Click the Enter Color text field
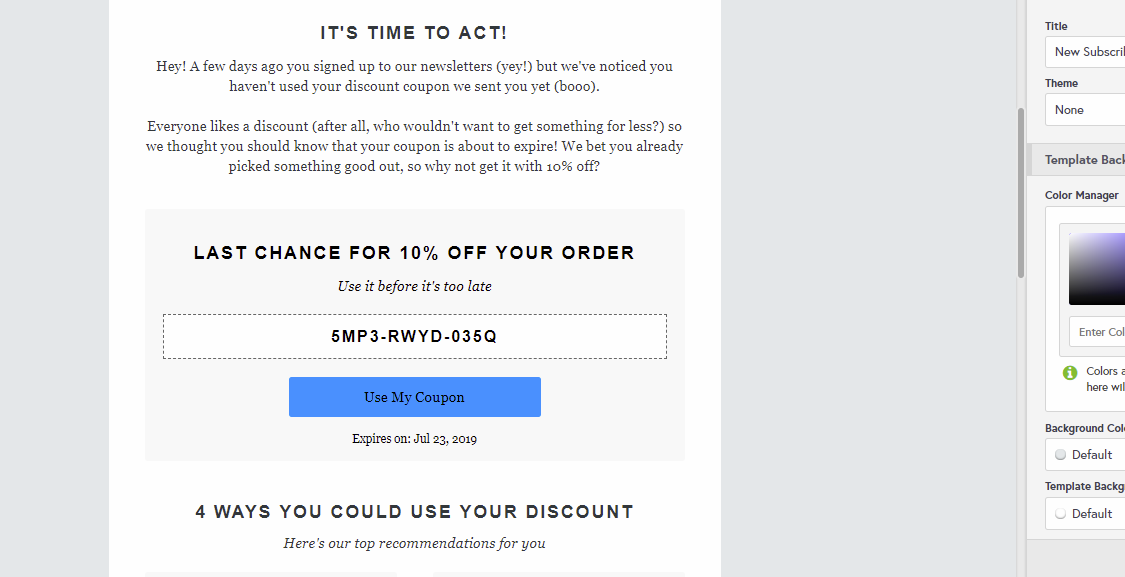1125x577 pixels. [x=1097, y=332]
